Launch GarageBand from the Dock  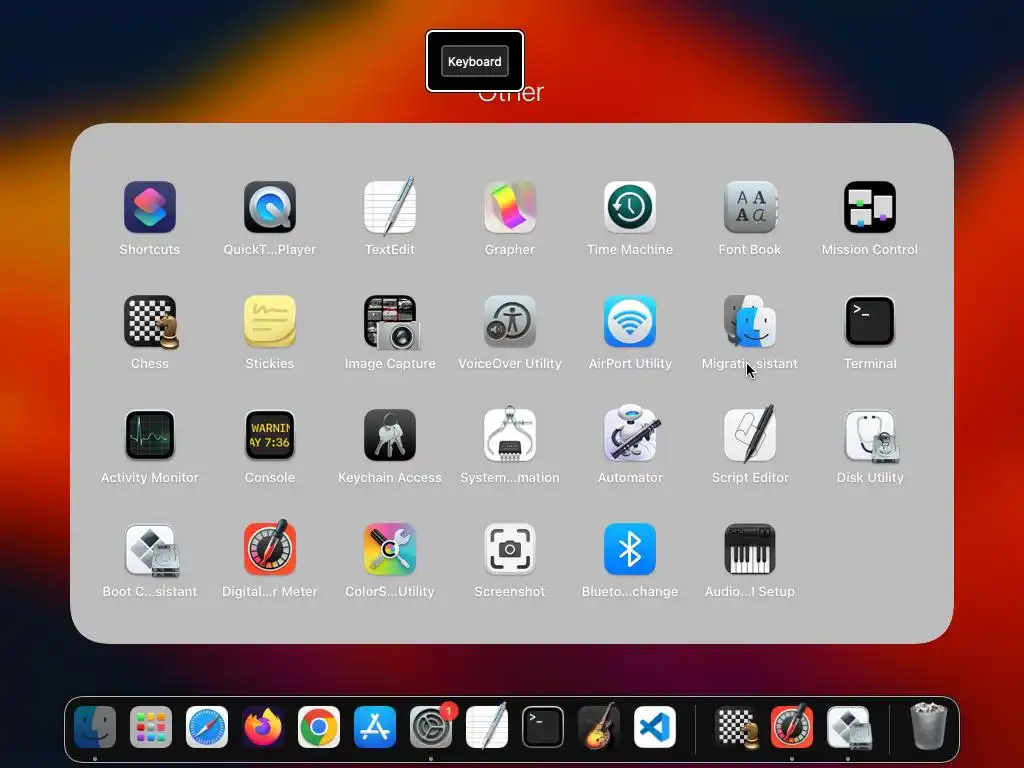point(599,727)
